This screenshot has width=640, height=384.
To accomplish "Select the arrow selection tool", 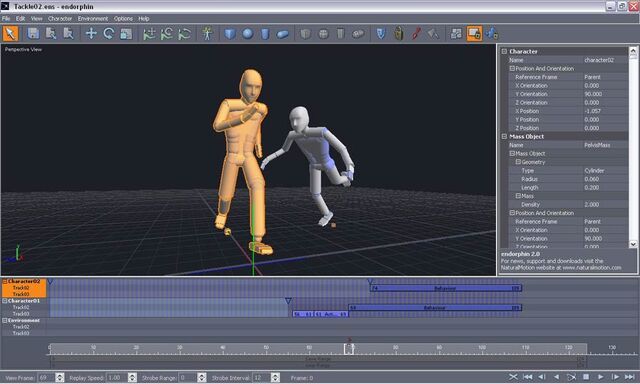I will [x=10, y=33].
